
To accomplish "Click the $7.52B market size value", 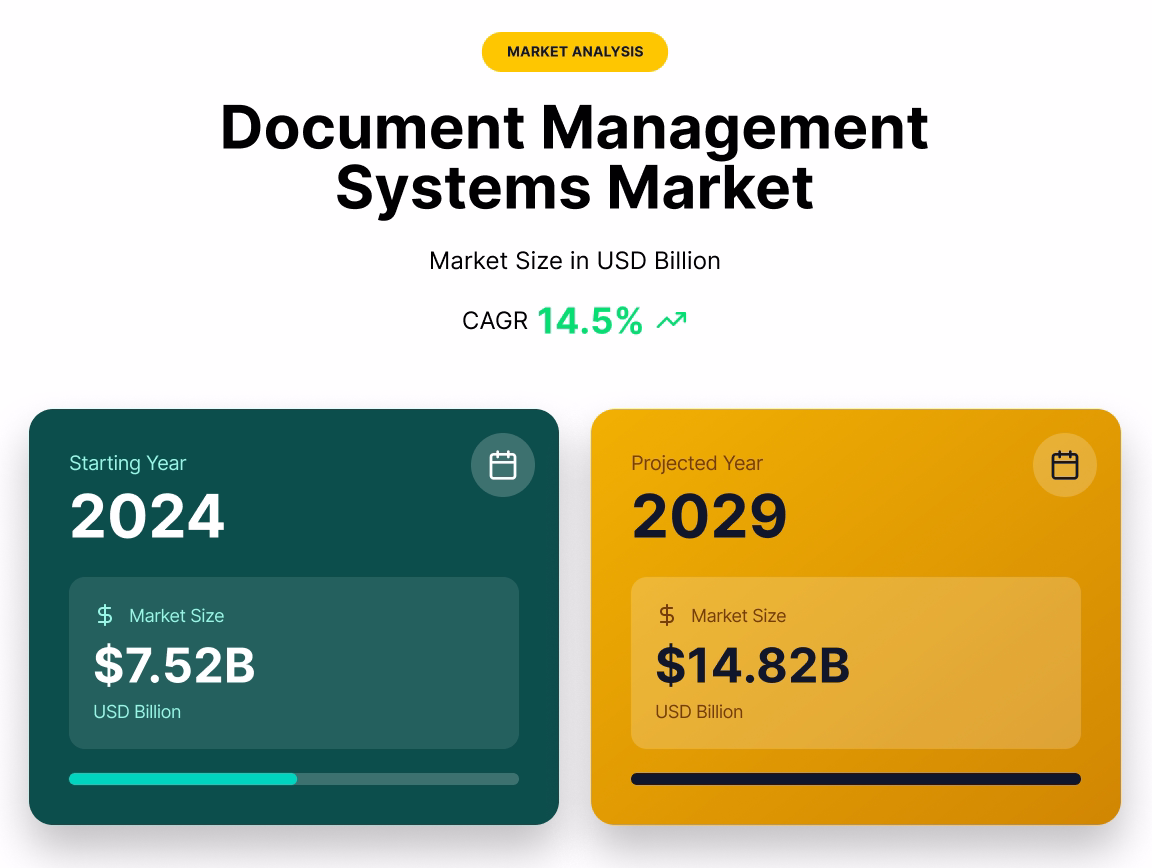I will pos(174,665).
